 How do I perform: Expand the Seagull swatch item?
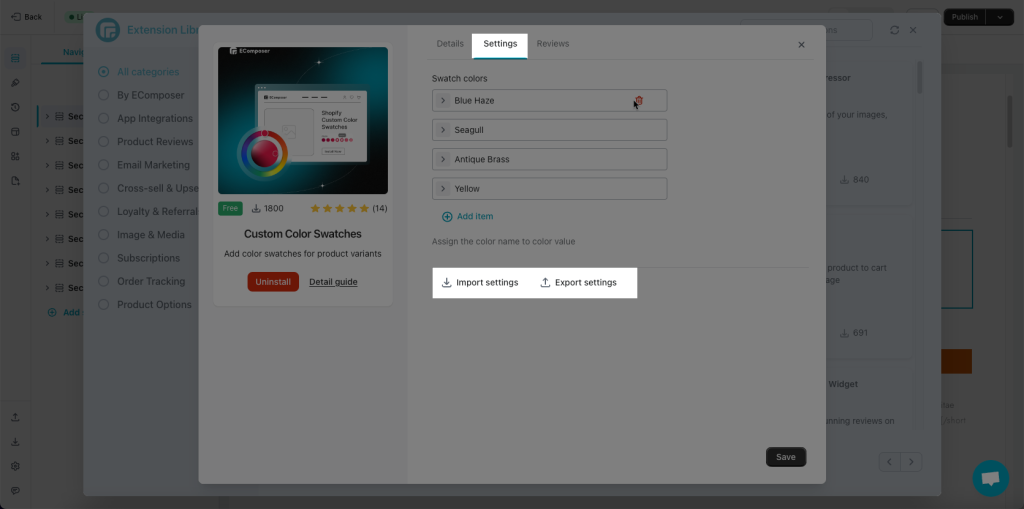(x=443, y=130)
